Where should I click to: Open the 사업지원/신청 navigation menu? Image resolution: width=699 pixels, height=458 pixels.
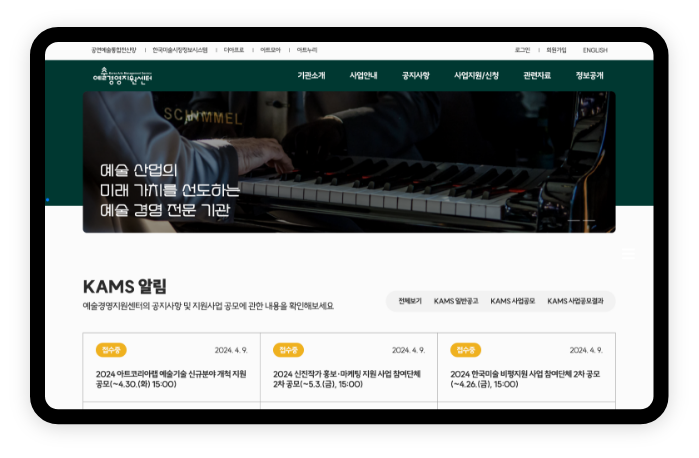(476, 75)
